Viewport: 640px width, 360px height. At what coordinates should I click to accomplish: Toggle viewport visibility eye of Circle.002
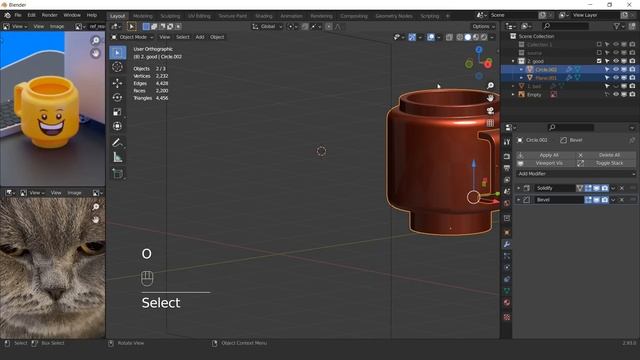tap(616, 69)
